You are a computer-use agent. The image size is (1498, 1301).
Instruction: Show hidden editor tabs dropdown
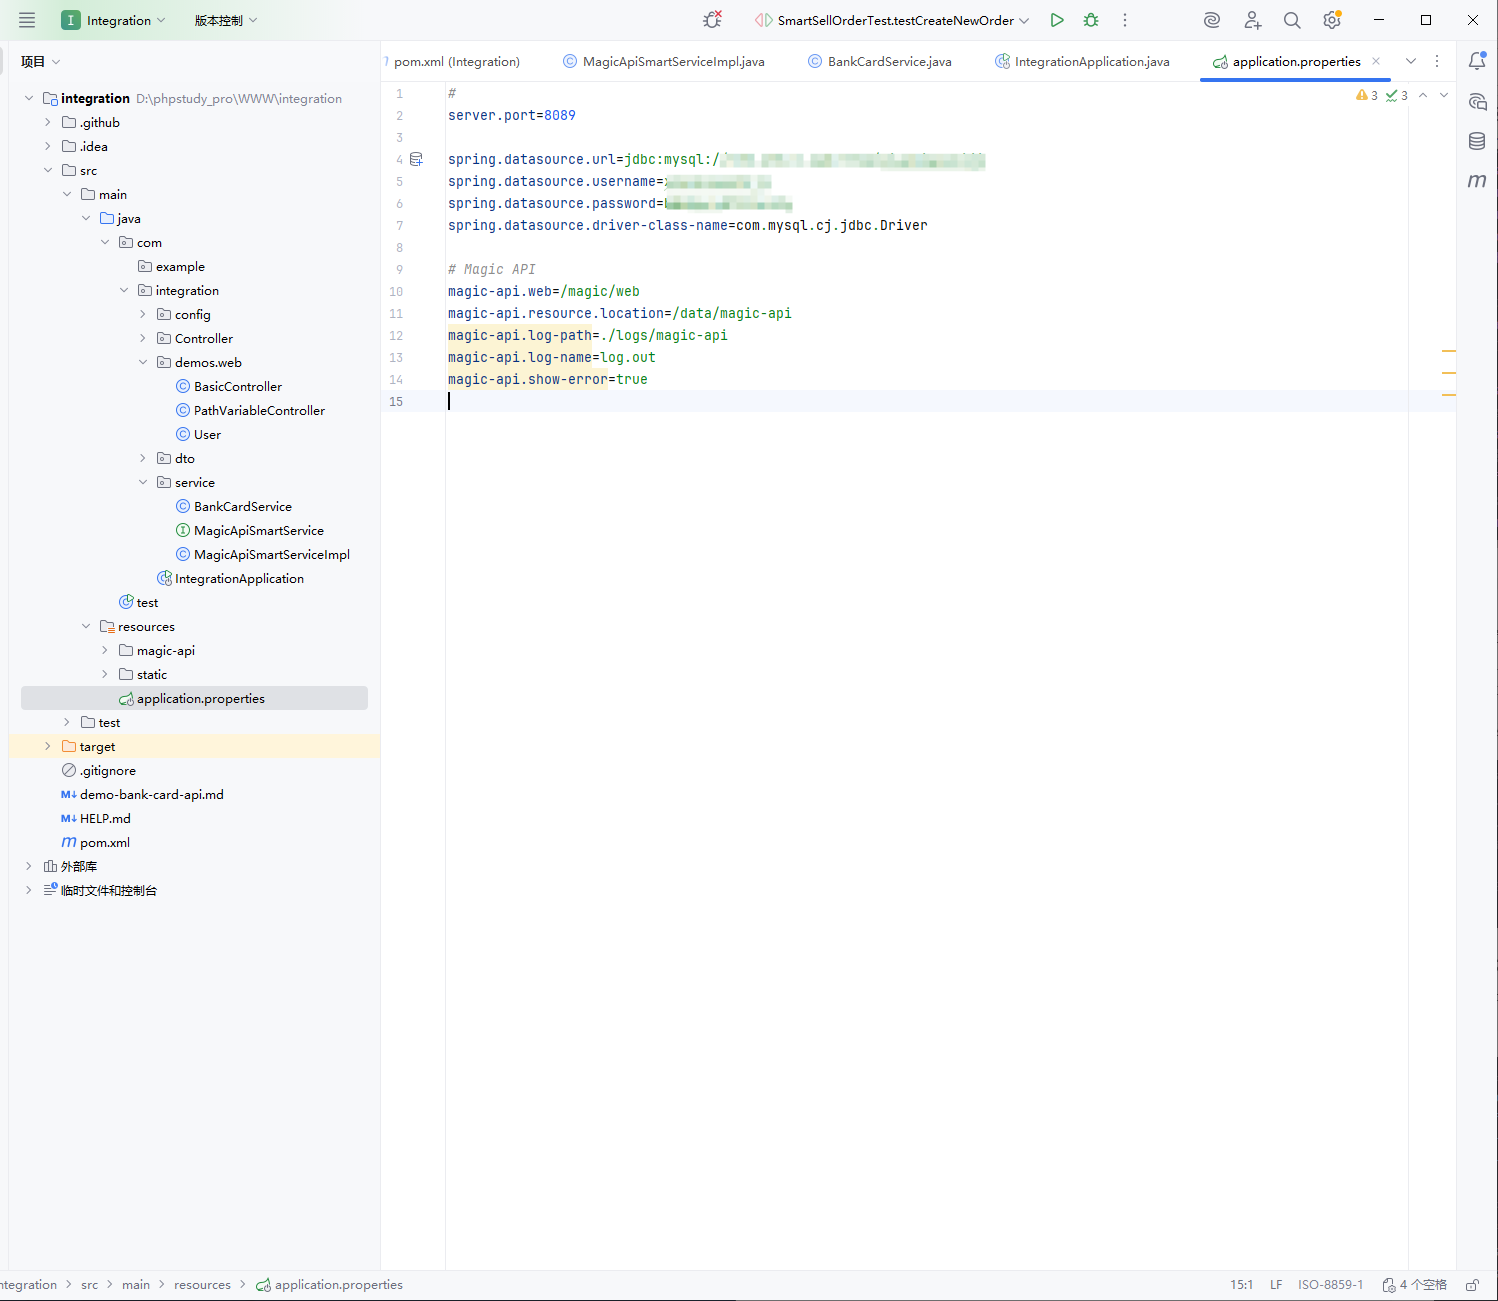pos(1411,61)
